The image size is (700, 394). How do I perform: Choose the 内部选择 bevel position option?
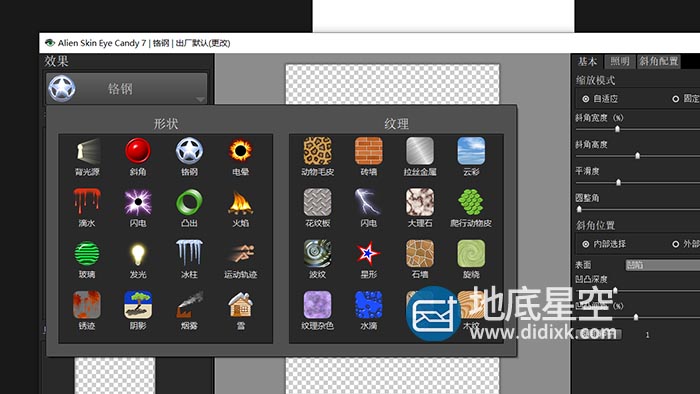[x=586, y=244]
